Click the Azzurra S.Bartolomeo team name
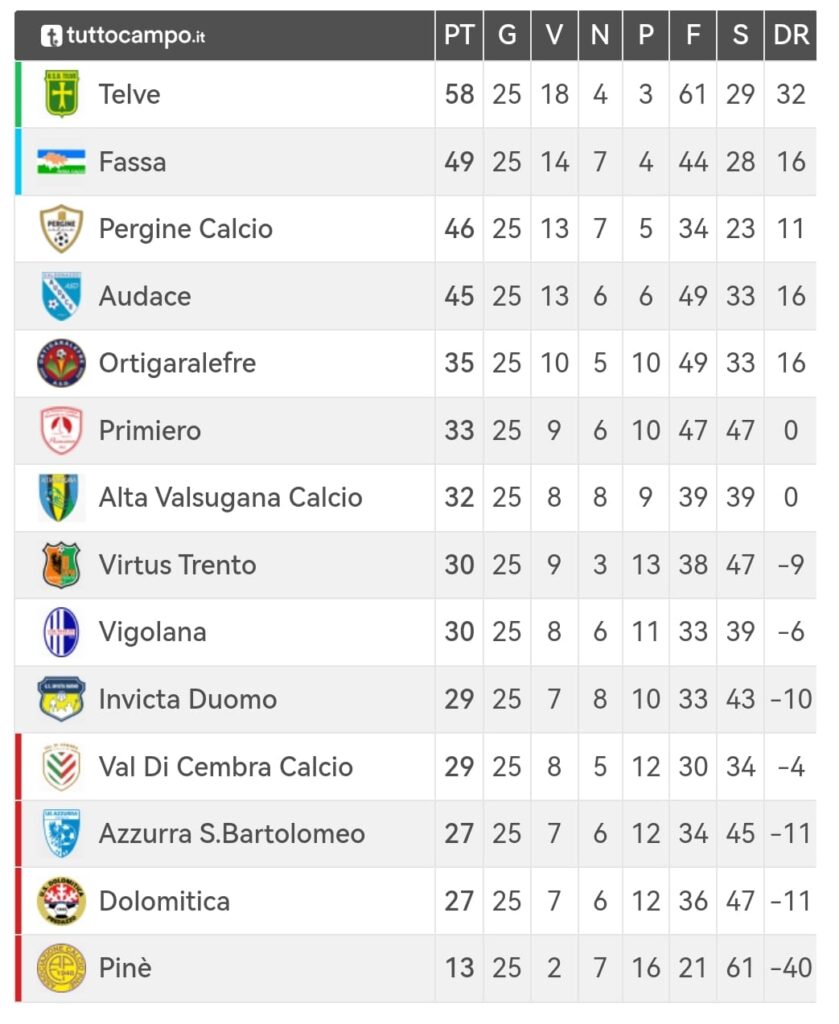 tap(232, 834)
